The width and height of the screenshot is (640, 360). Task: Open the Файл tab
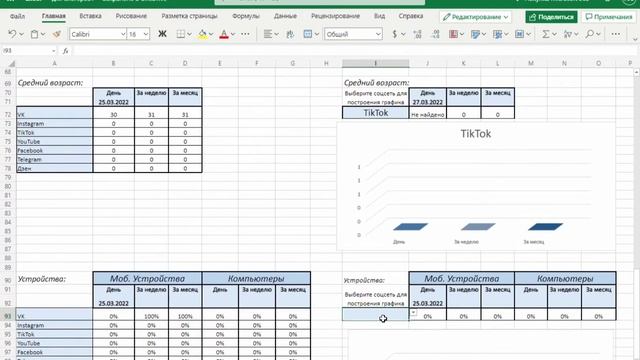pyautogui.click(x=17, y=16)
